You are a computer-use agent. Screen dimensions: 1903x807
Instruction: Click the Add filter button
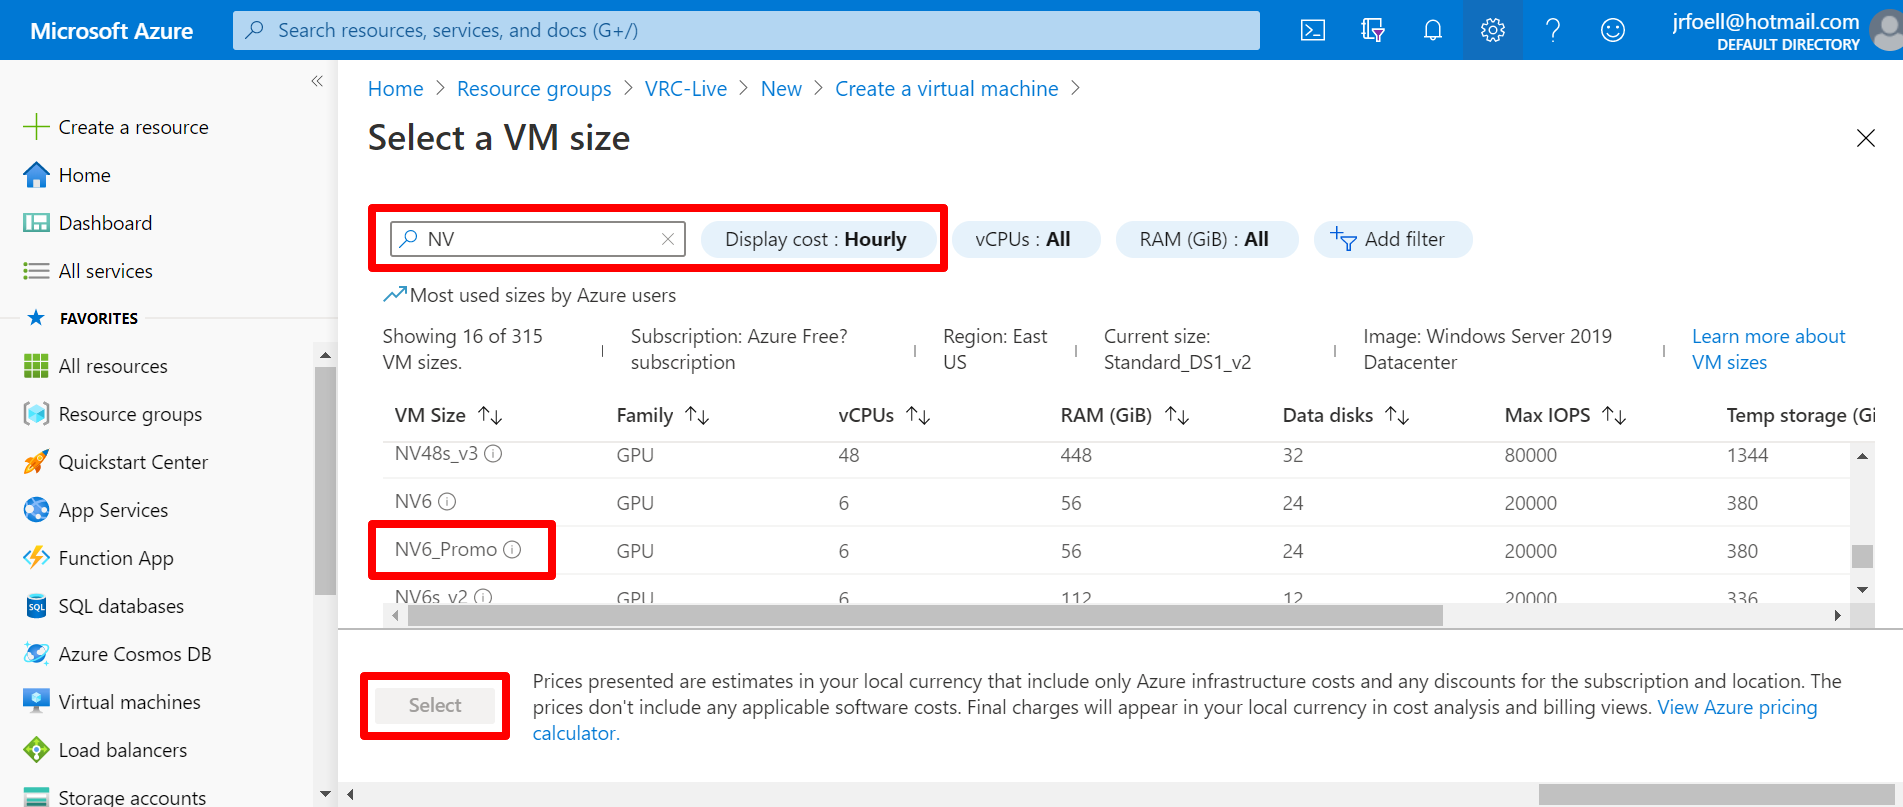[x=1392, y=239]
